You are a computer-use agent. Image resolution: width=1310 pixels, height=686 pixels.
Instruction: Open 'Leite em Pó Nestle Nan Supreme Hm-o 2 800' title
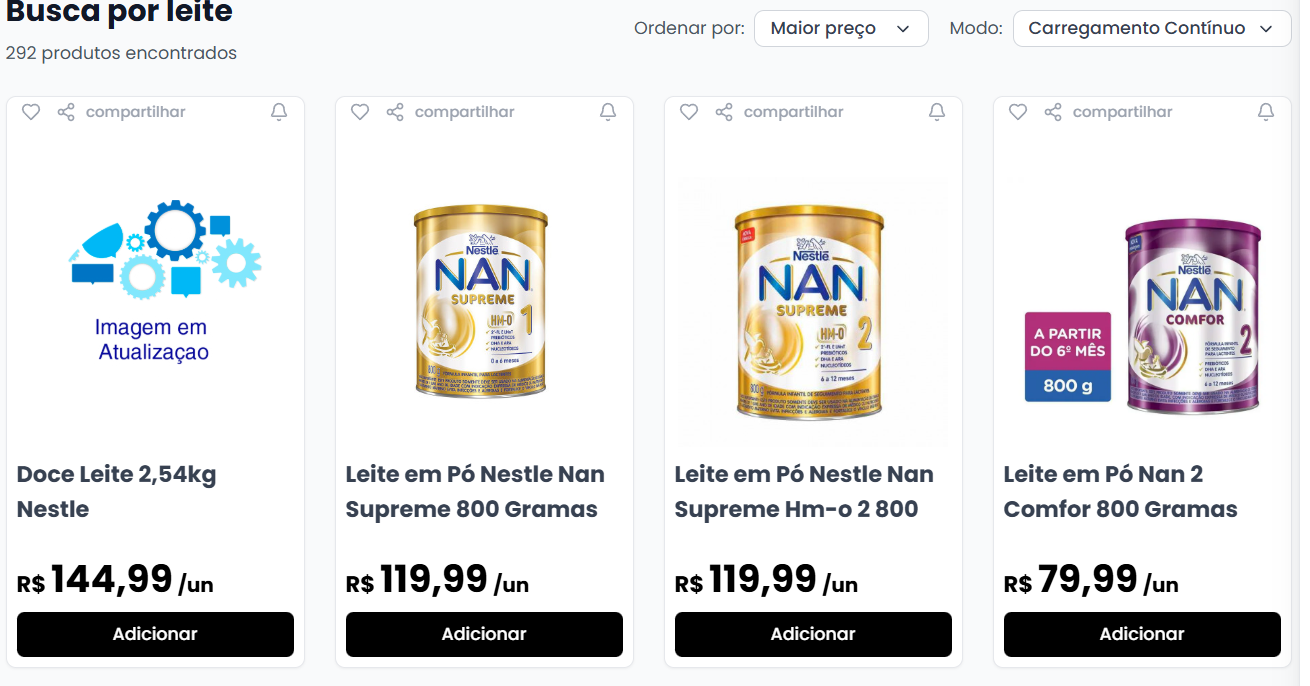point(804,491)
